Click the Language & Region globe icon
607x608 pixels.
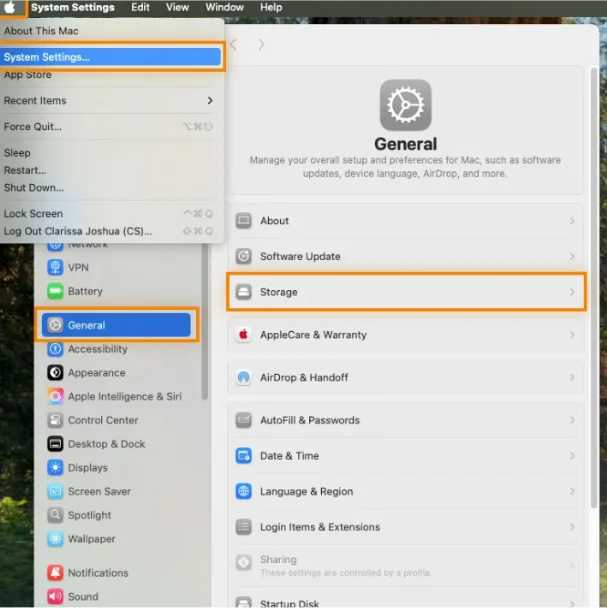click(244, 491)
